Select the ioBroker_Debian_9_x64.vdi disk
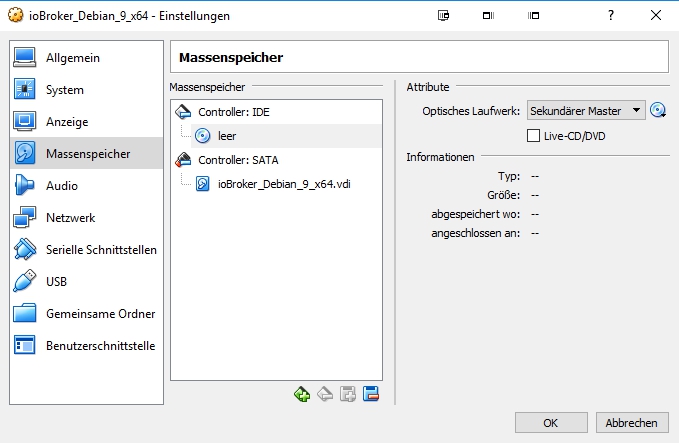The width and height of the screenshot is (679, 443). pos(286,184)
